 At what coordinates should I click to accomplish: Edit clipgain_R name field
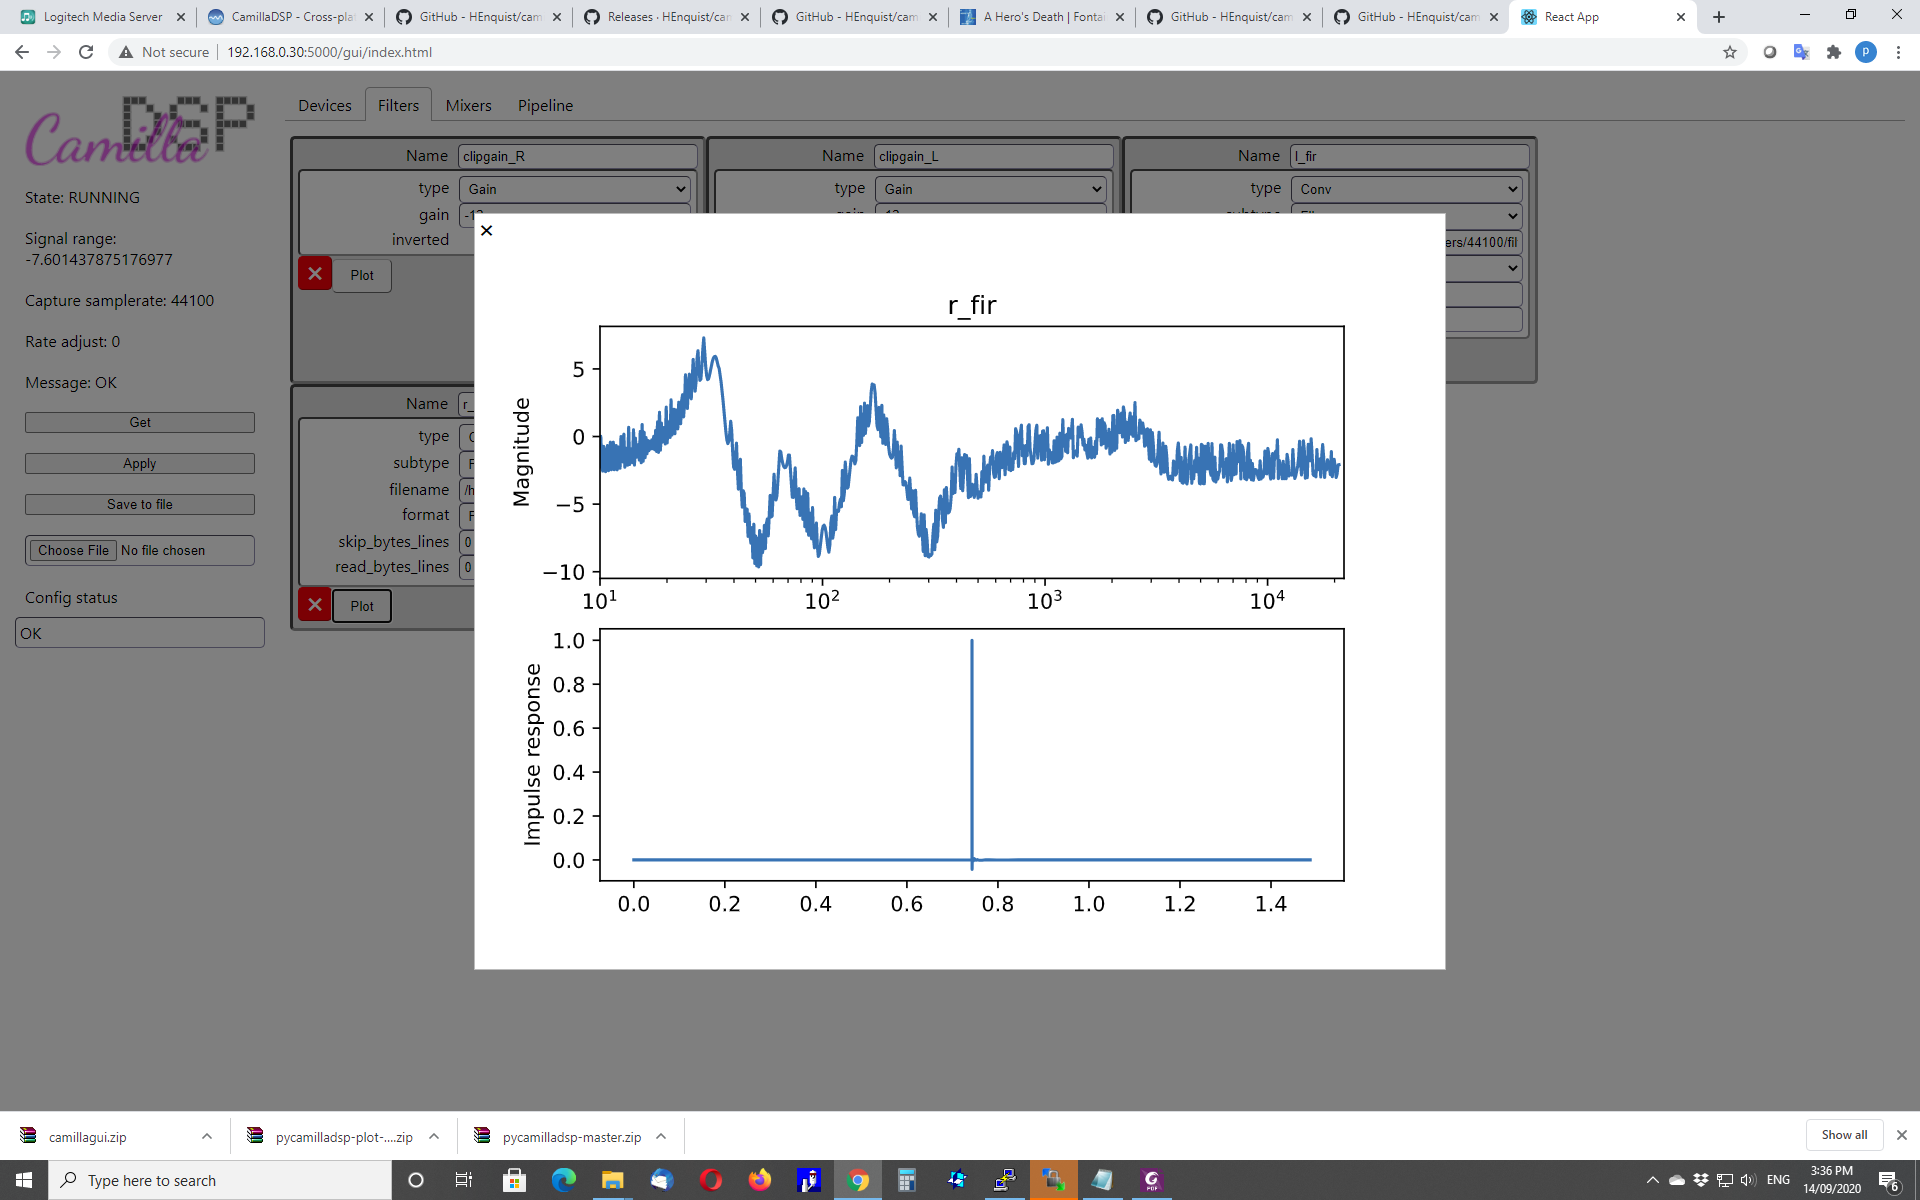(577, 156)
